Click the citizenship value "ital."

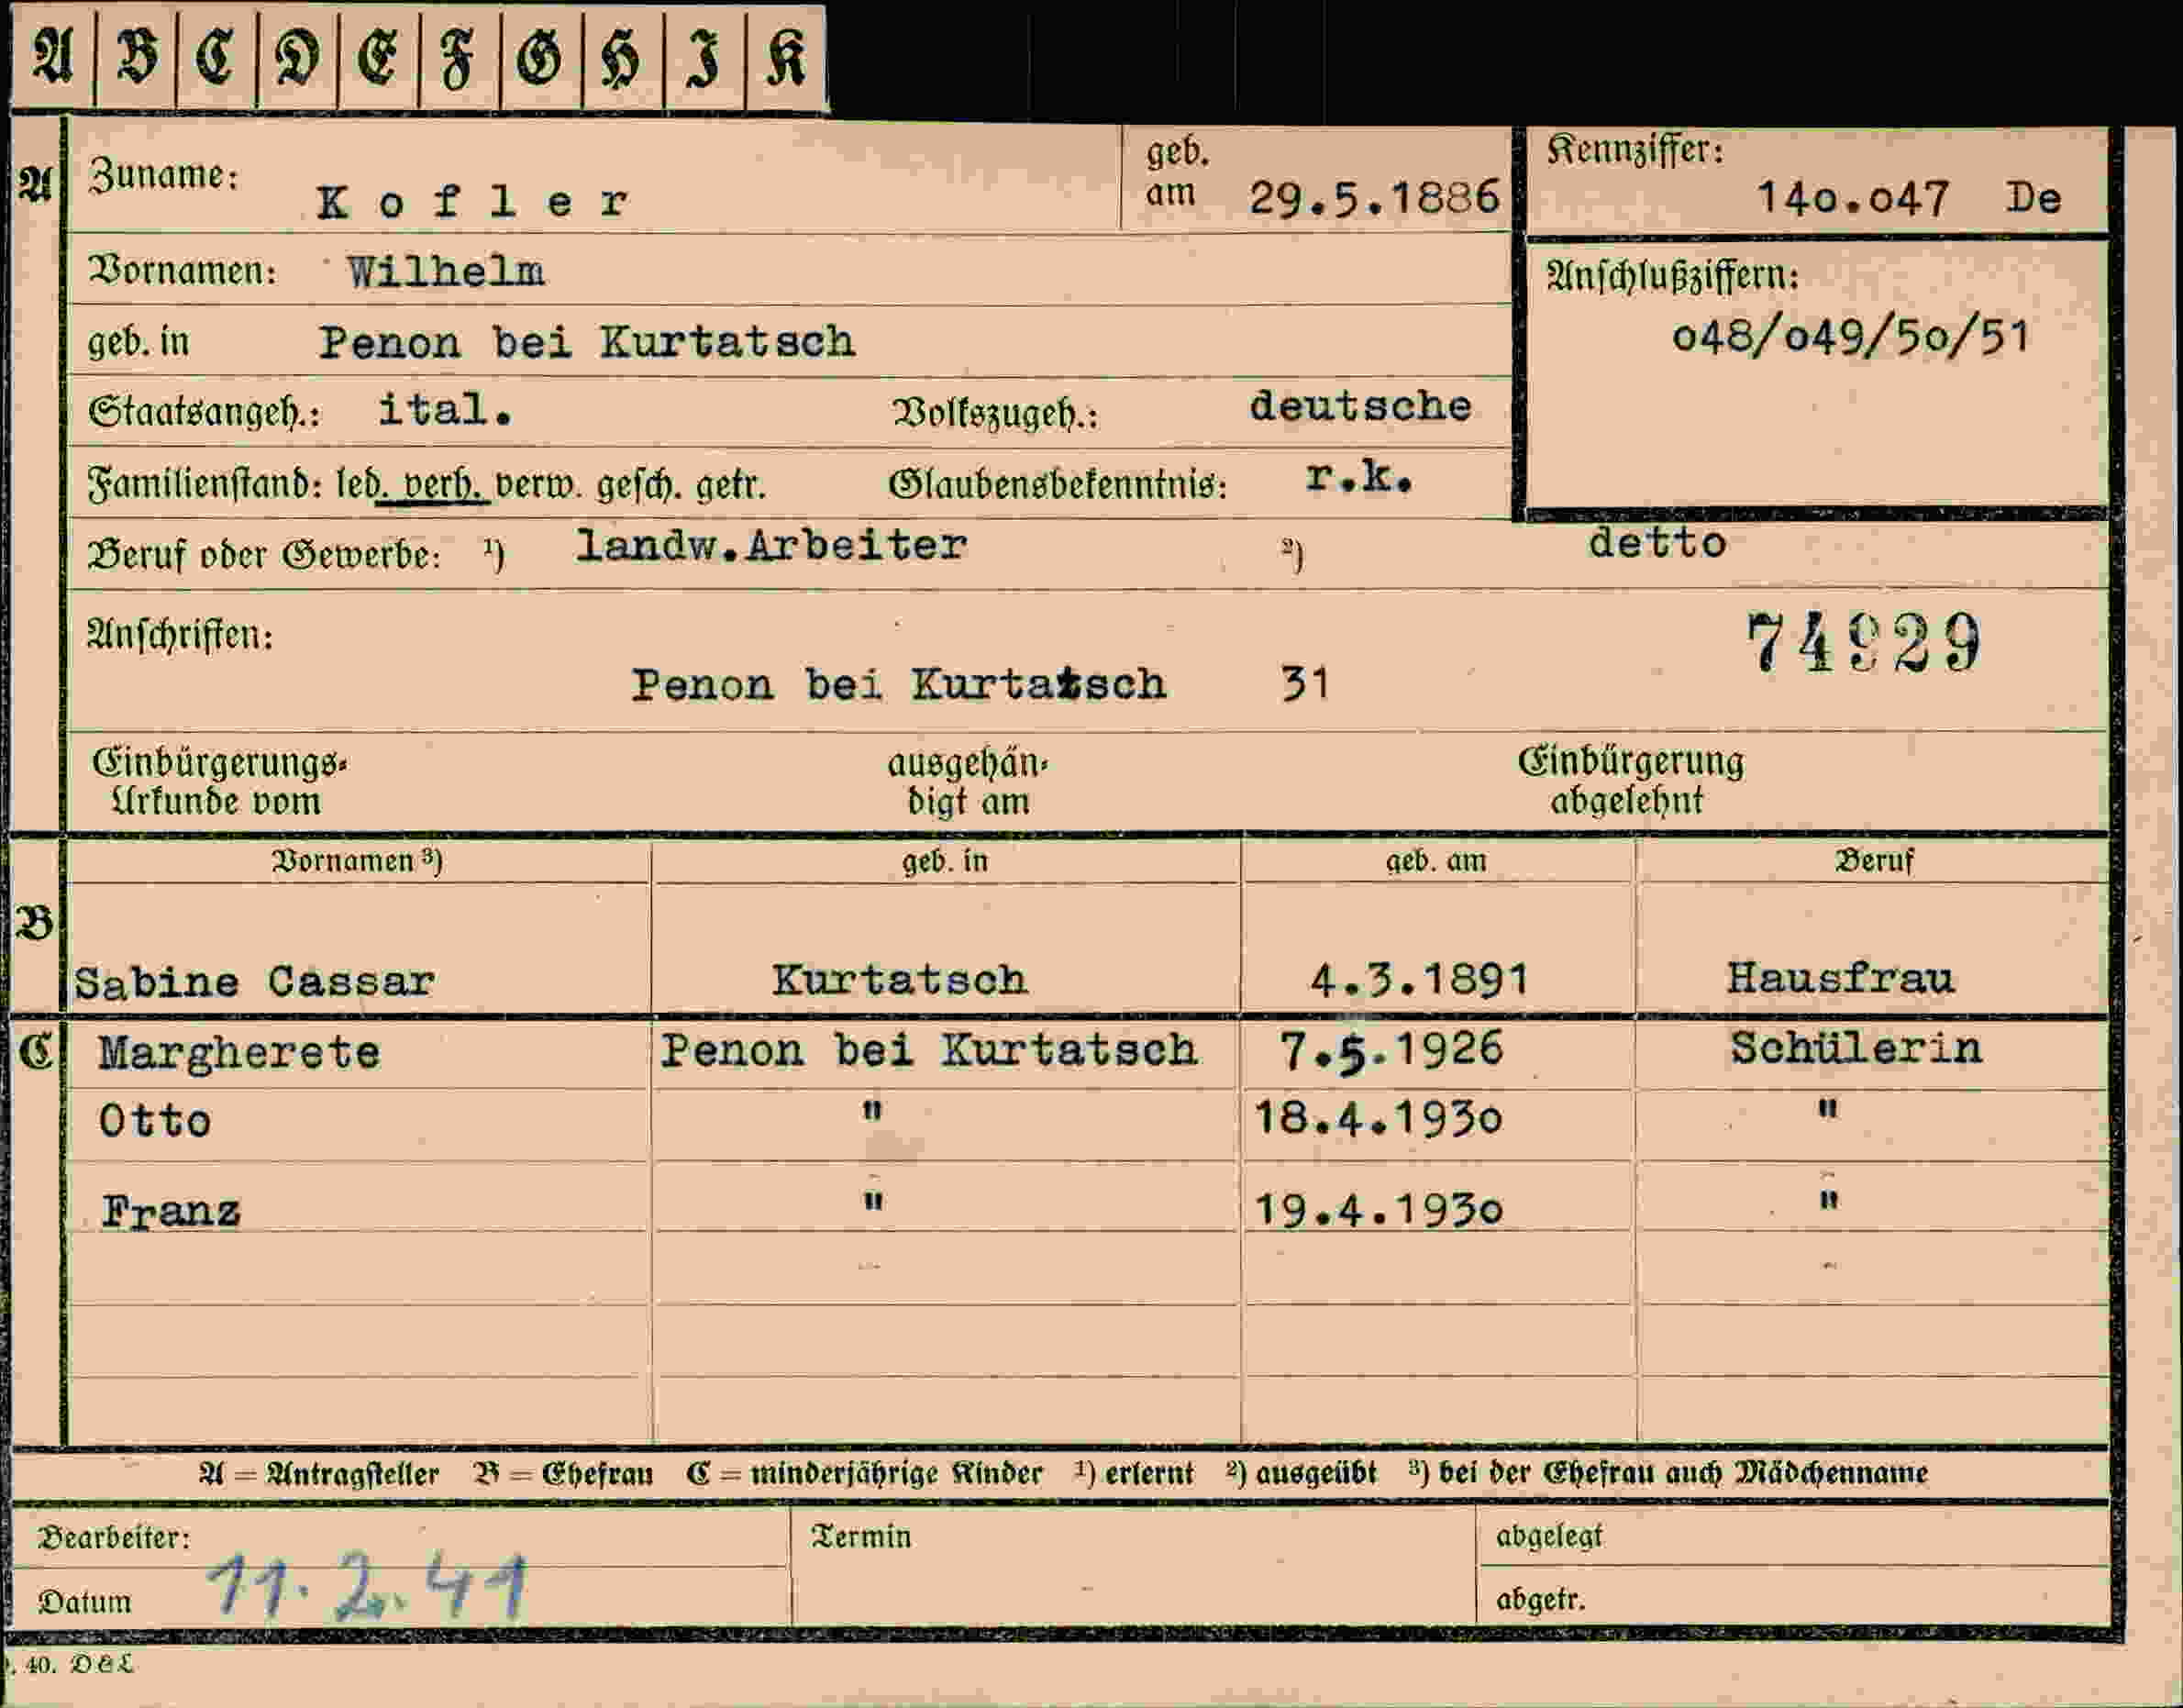pyautogui.click(x=445, y=409)
